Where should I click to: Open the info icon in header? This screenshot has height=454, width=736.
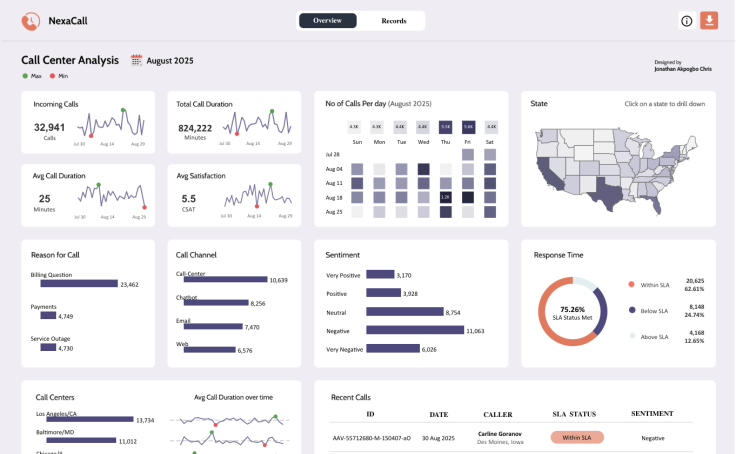tap(687, 21)
